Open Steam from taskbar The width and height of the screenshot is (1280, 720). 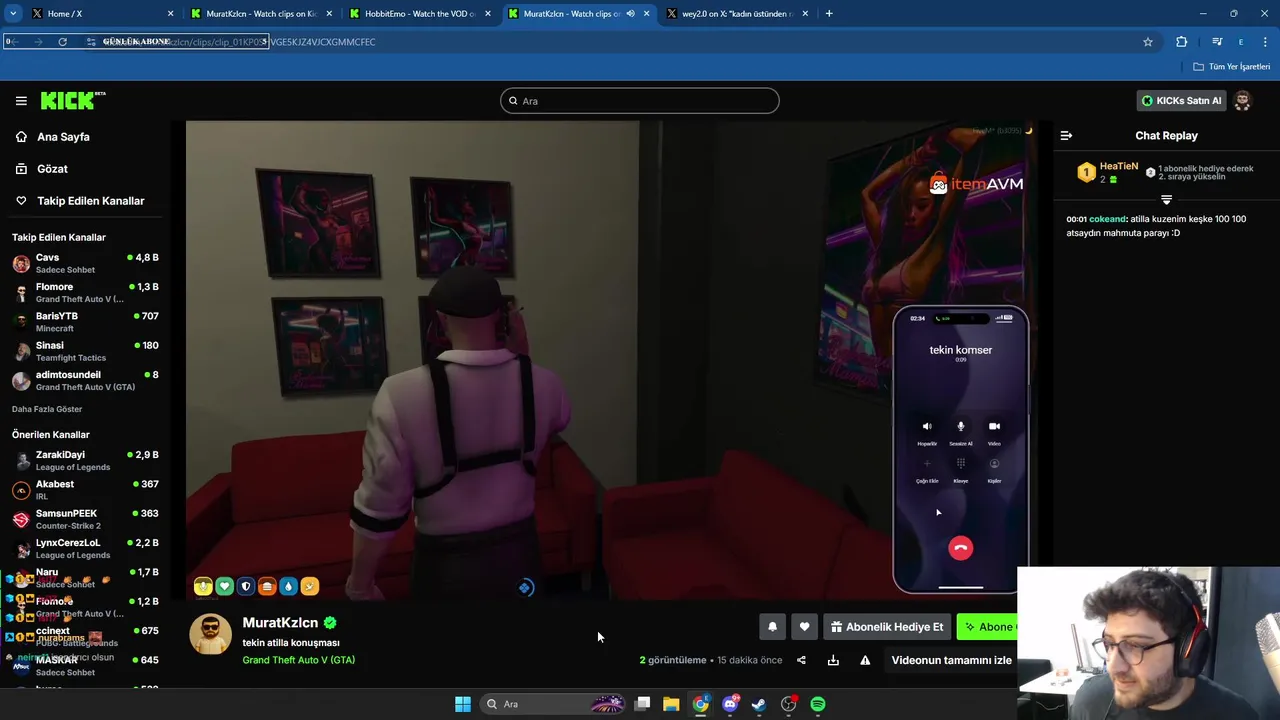pyautogui.click(x=759, y=704)
